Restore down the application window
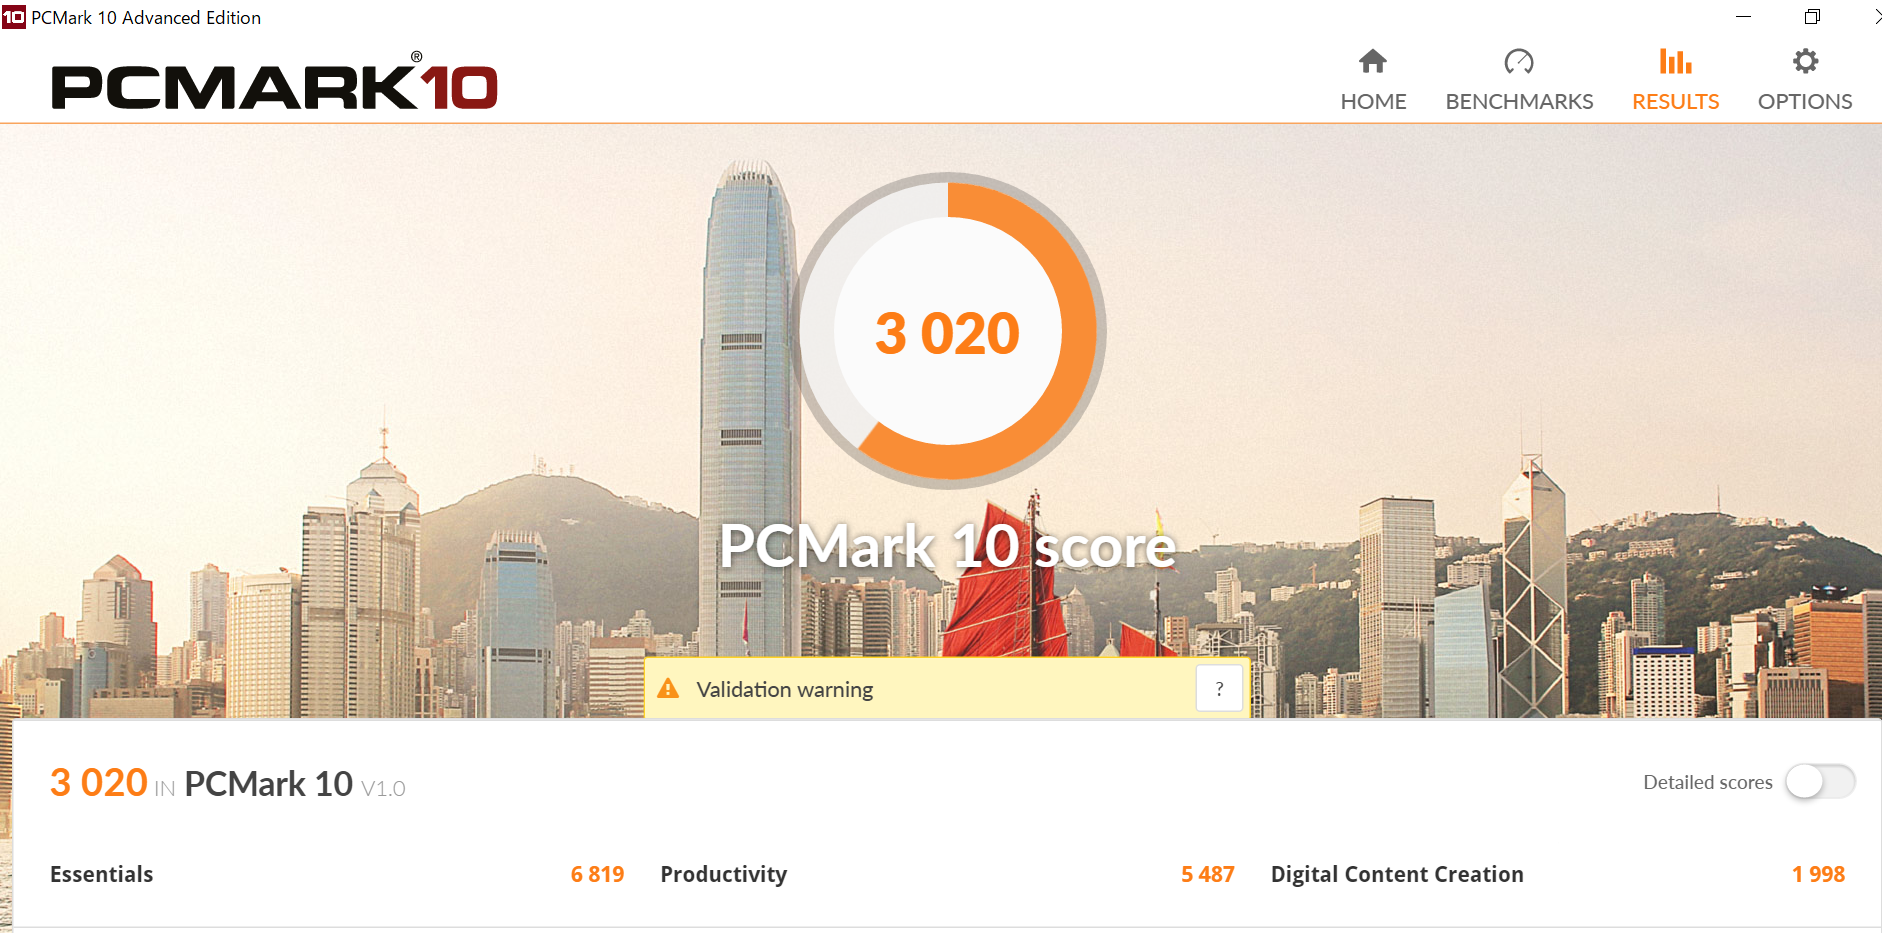 [1812, 17]
